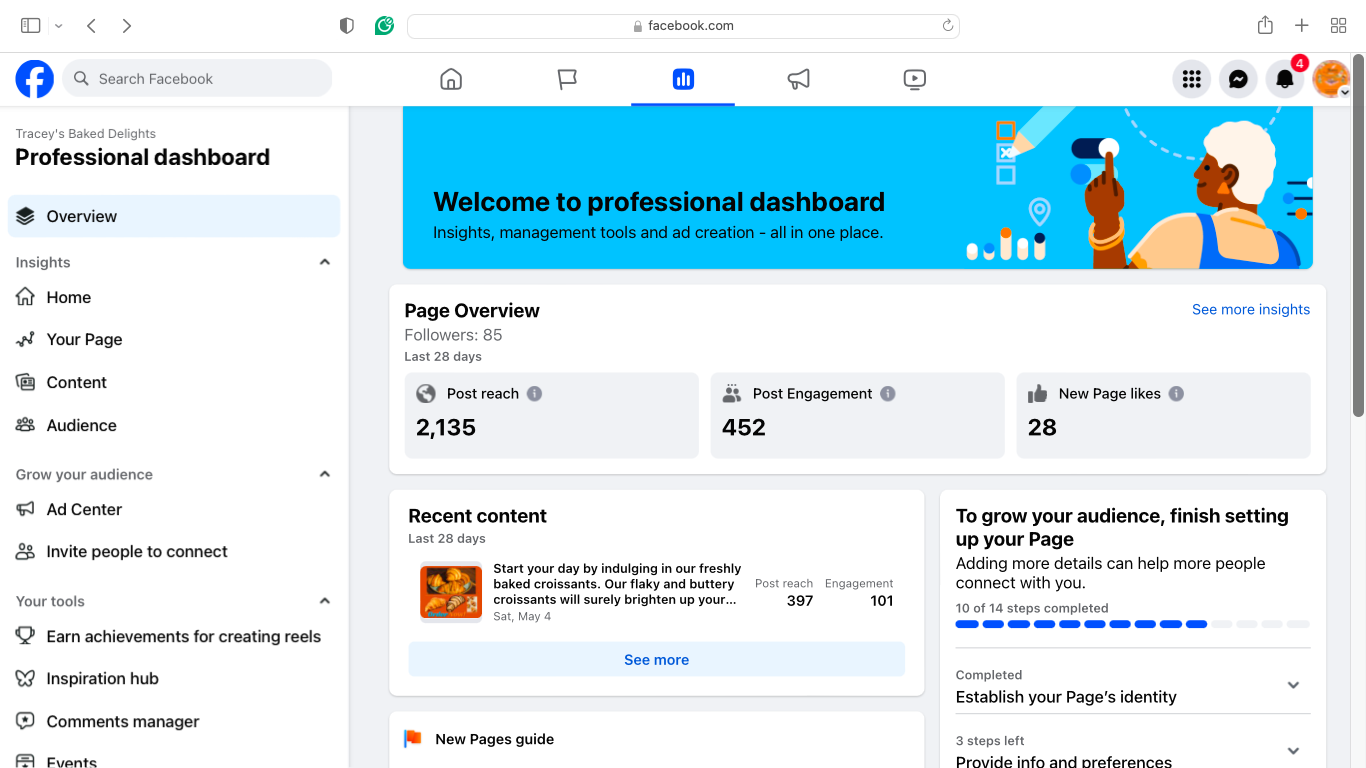Click the New Page likes value 28
The height and width of the screenshot is (768, 1366).
pos(1042,428)
